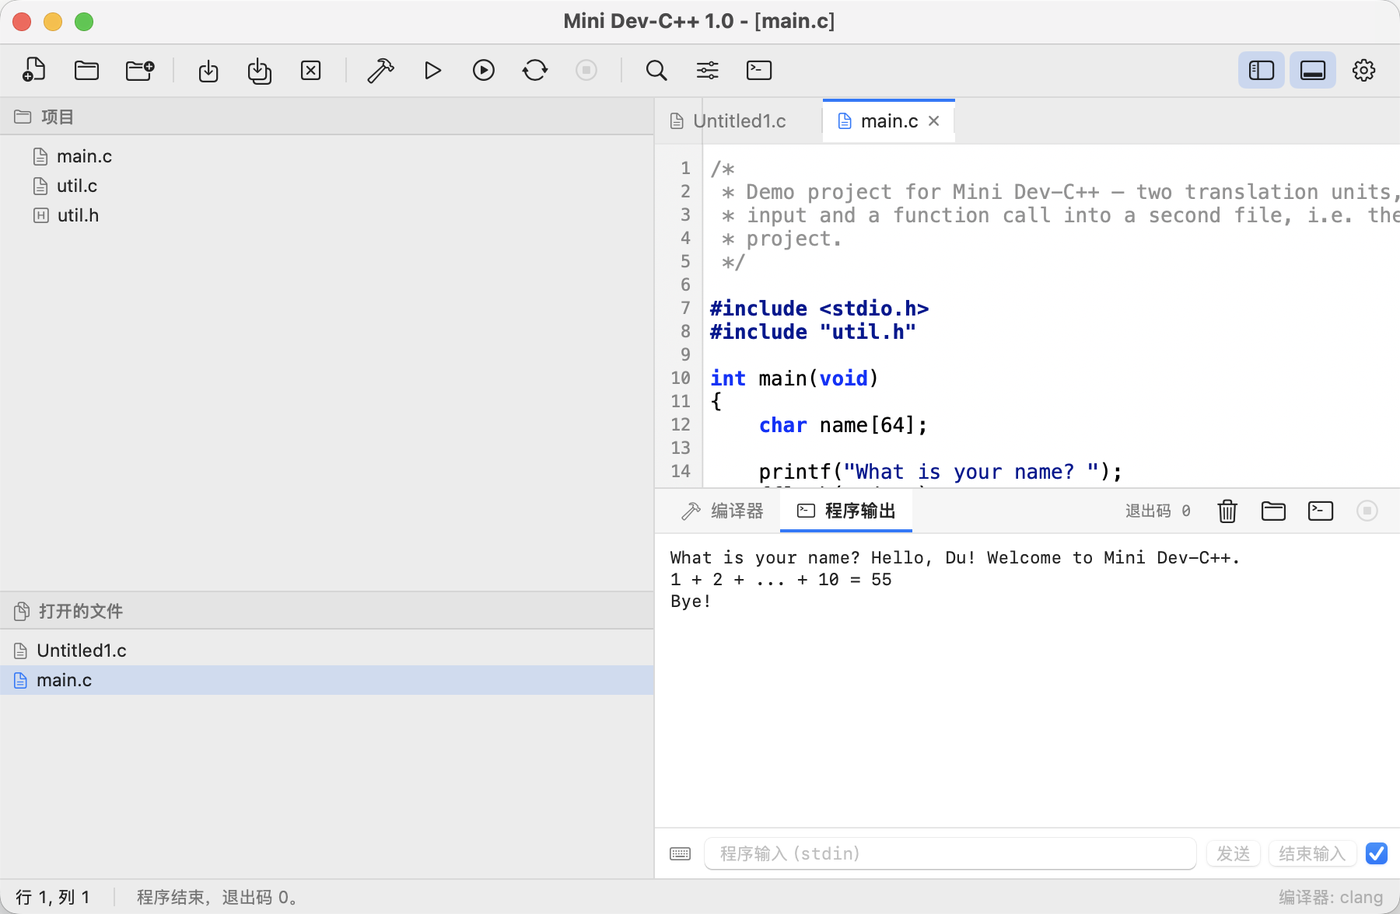
Task: Select Untitled1.c in open files list
Action: click(x=327, y=650)
